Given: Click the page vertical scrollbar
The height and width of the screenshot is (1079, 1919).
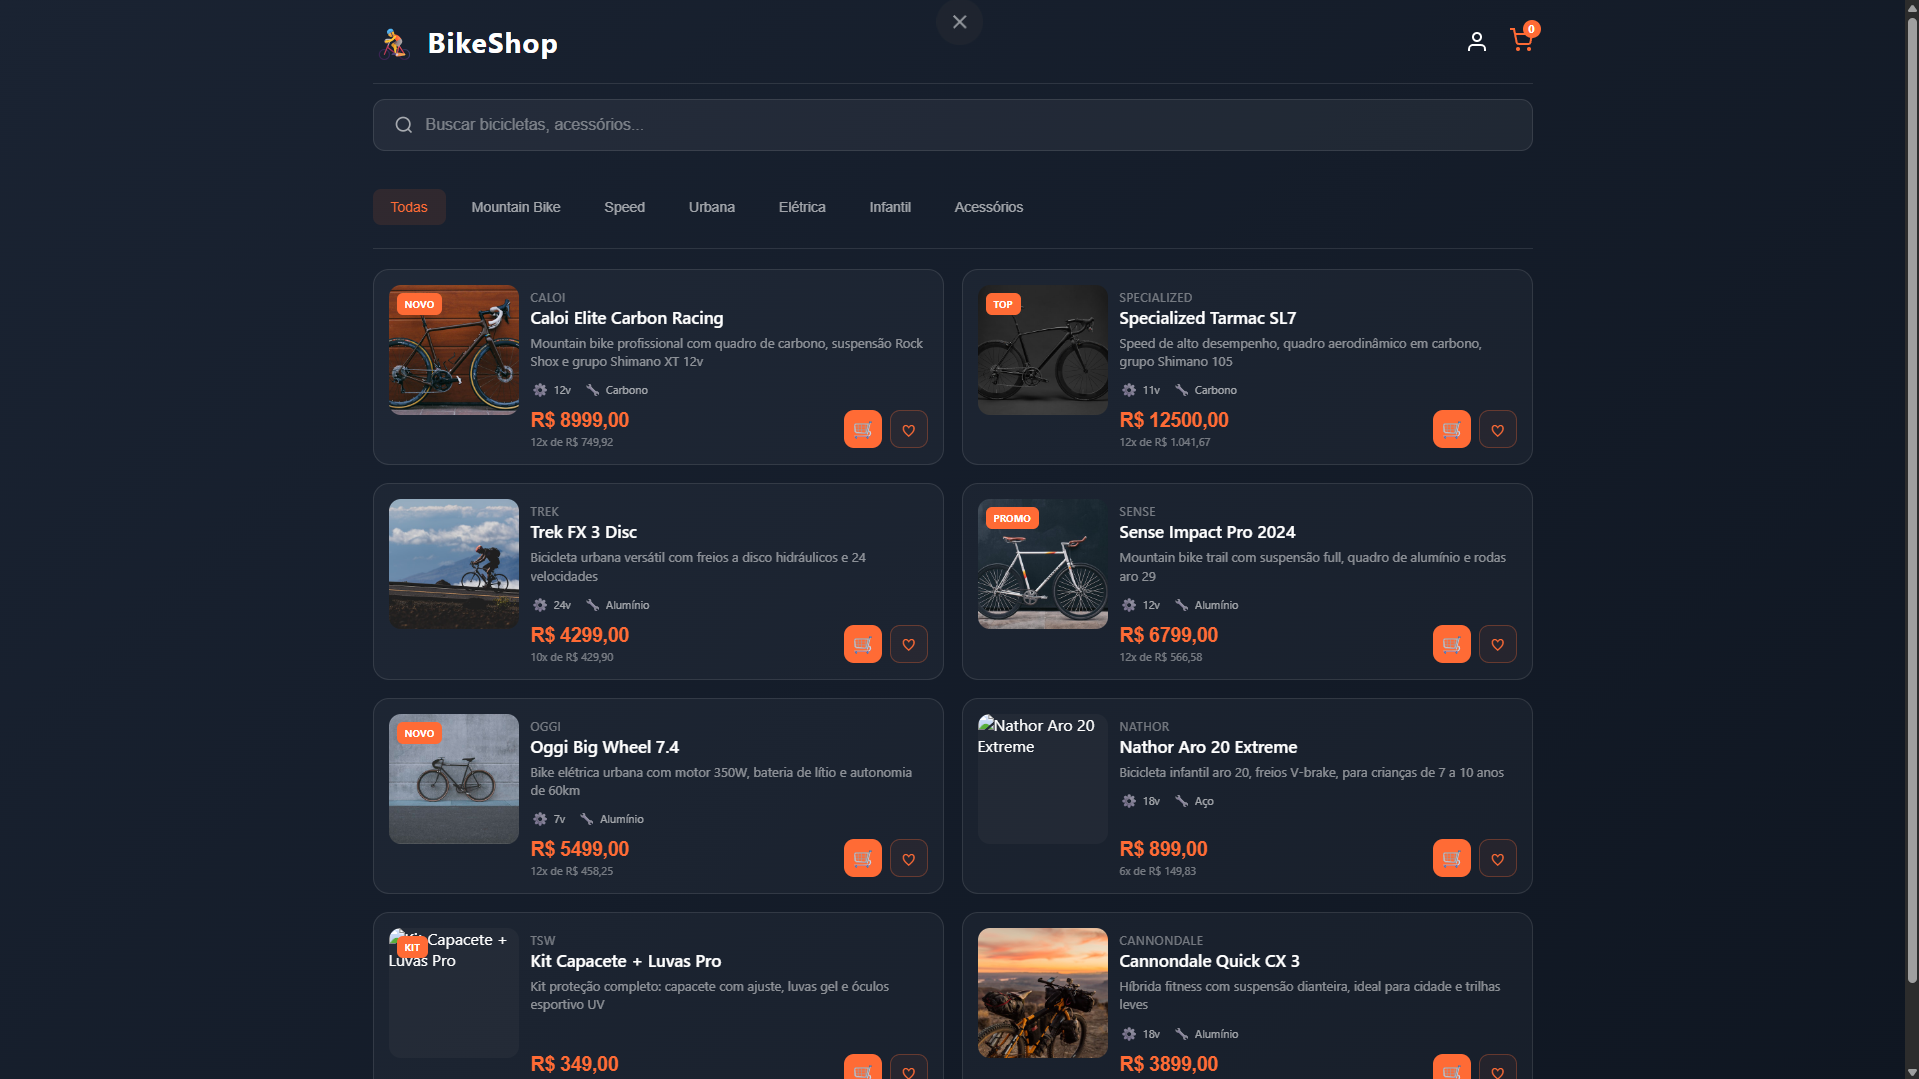Looking at the screenshot, I should [1911, 500].
